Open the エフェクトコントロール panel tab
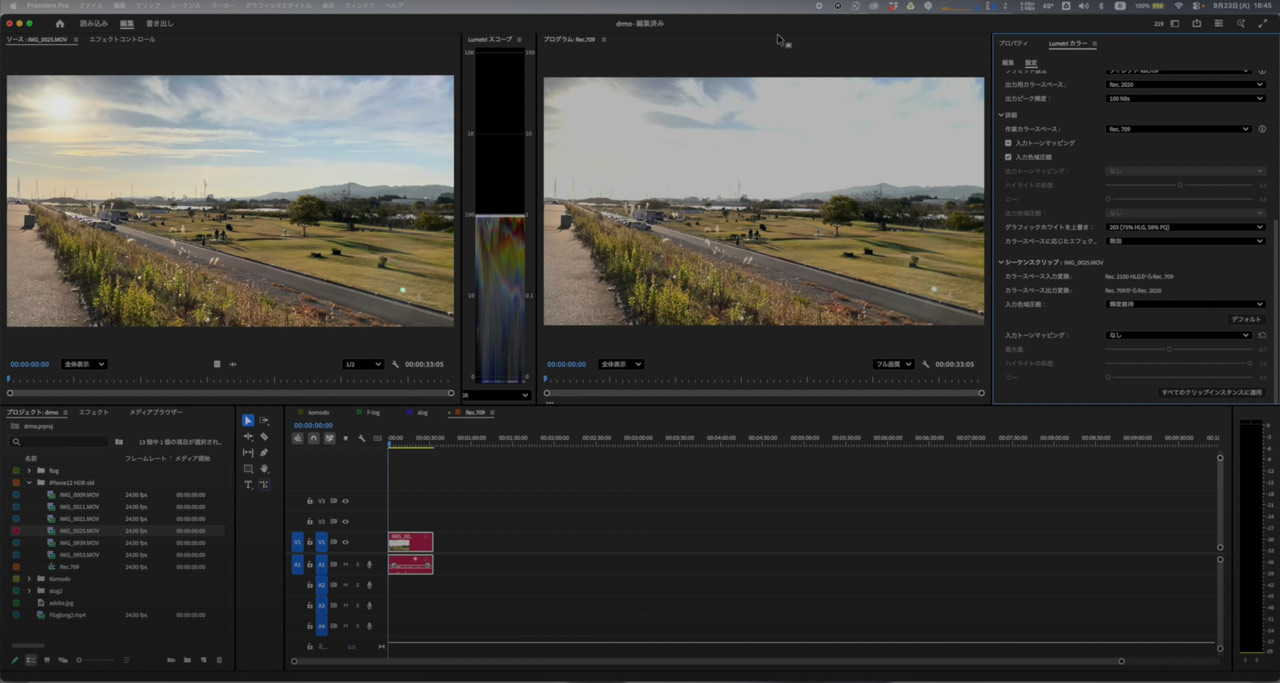The width and height of the screenshot is (1280, 683). [x=122, y=40]
